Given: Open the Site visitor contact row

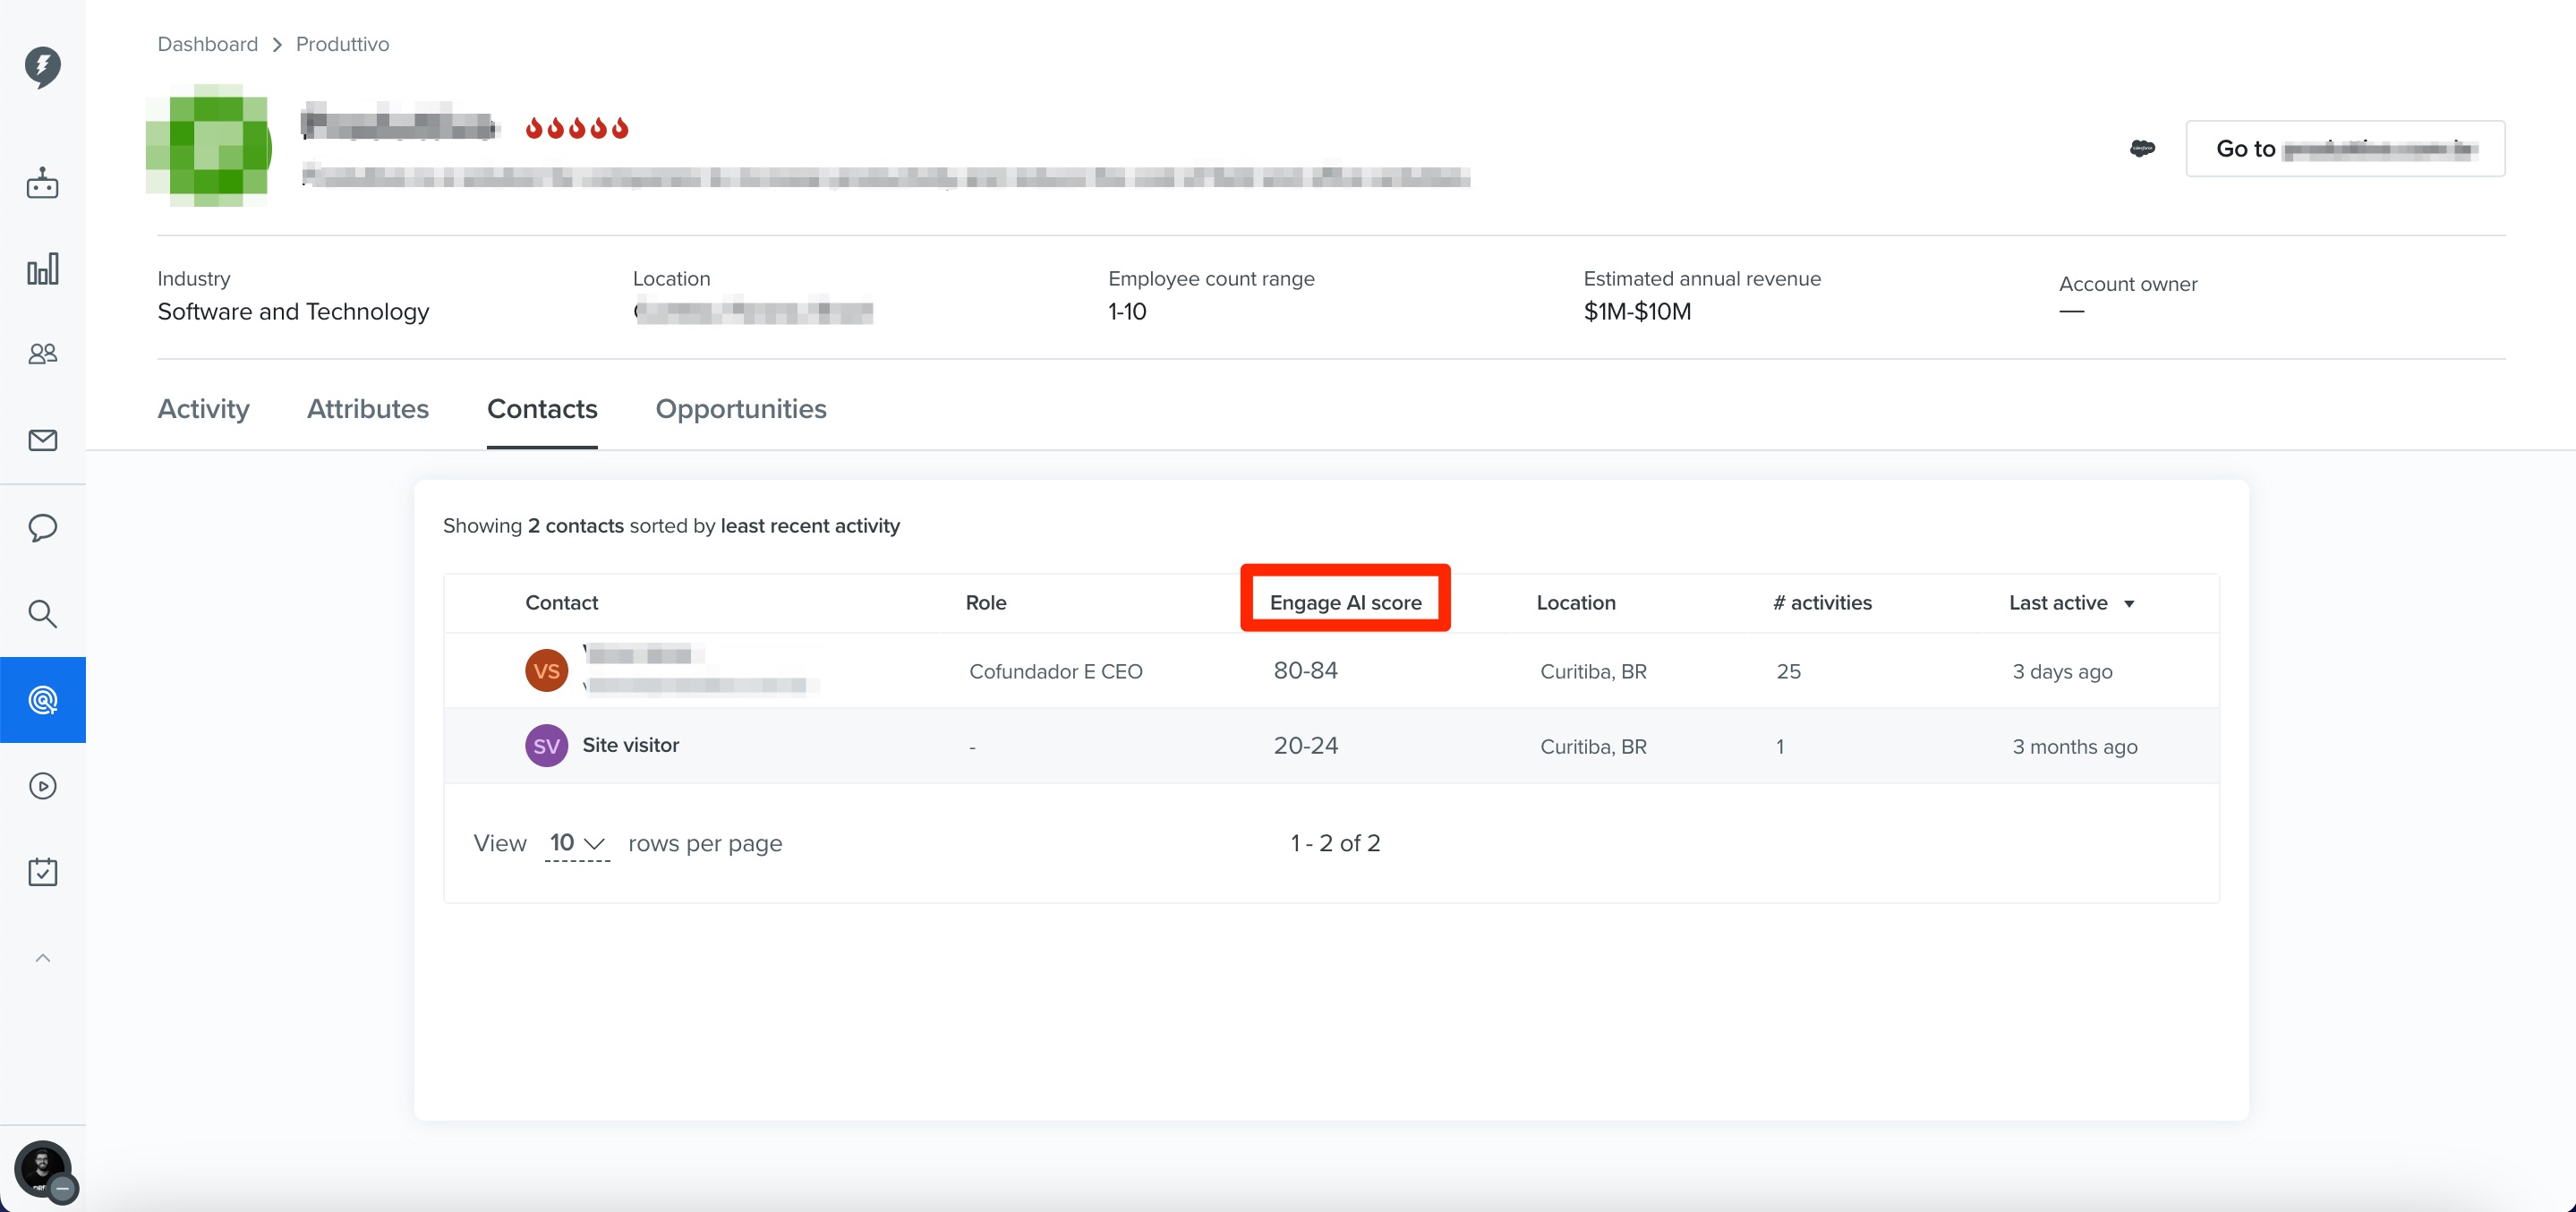Looking at the screenshot, I should (x=1331, y=746).
